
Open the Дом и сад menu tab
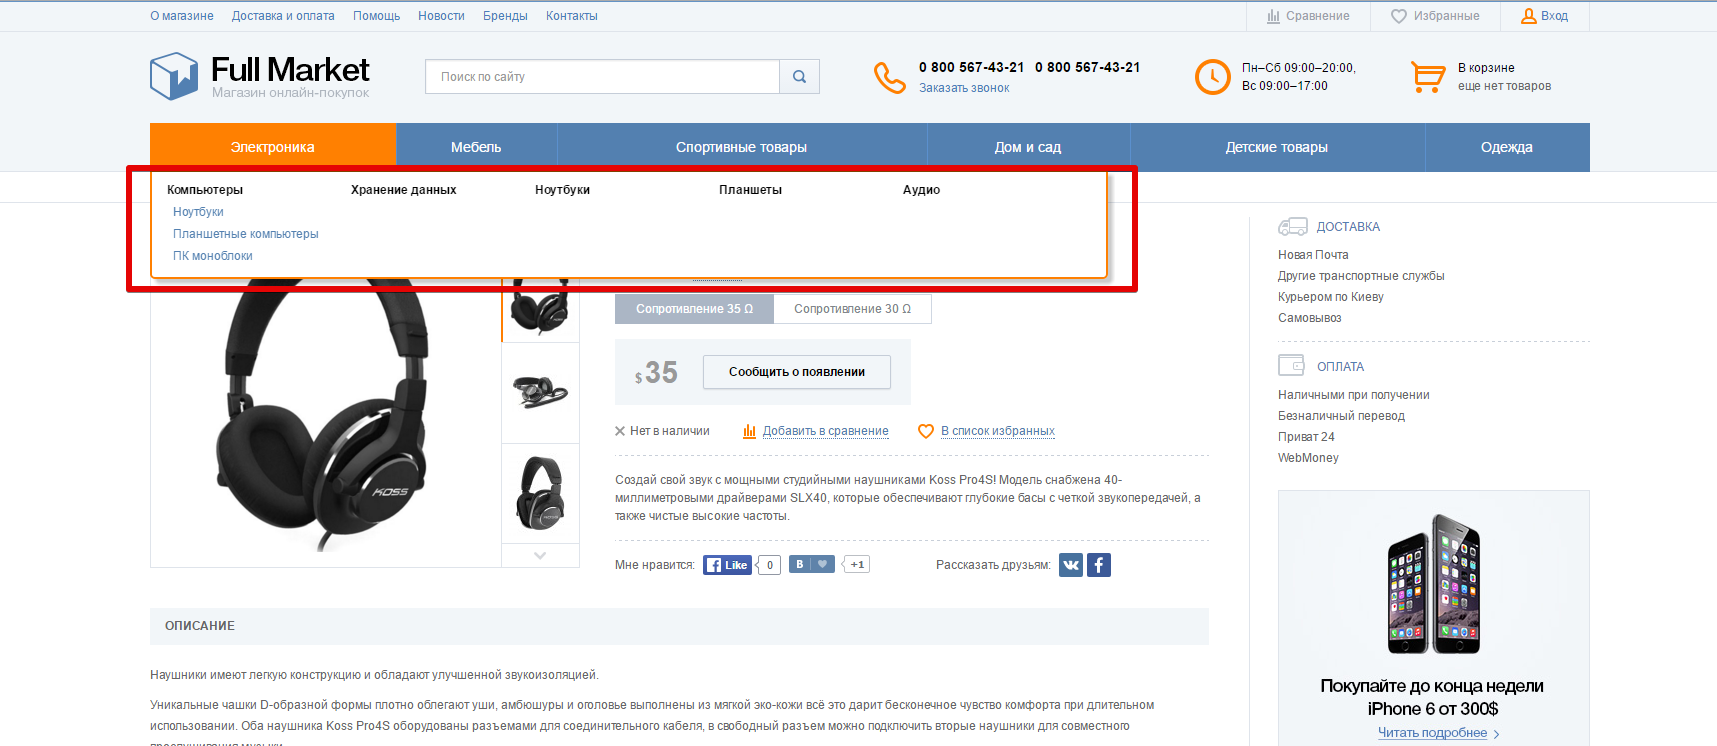pyautogui.click(x=1028, y=147)
